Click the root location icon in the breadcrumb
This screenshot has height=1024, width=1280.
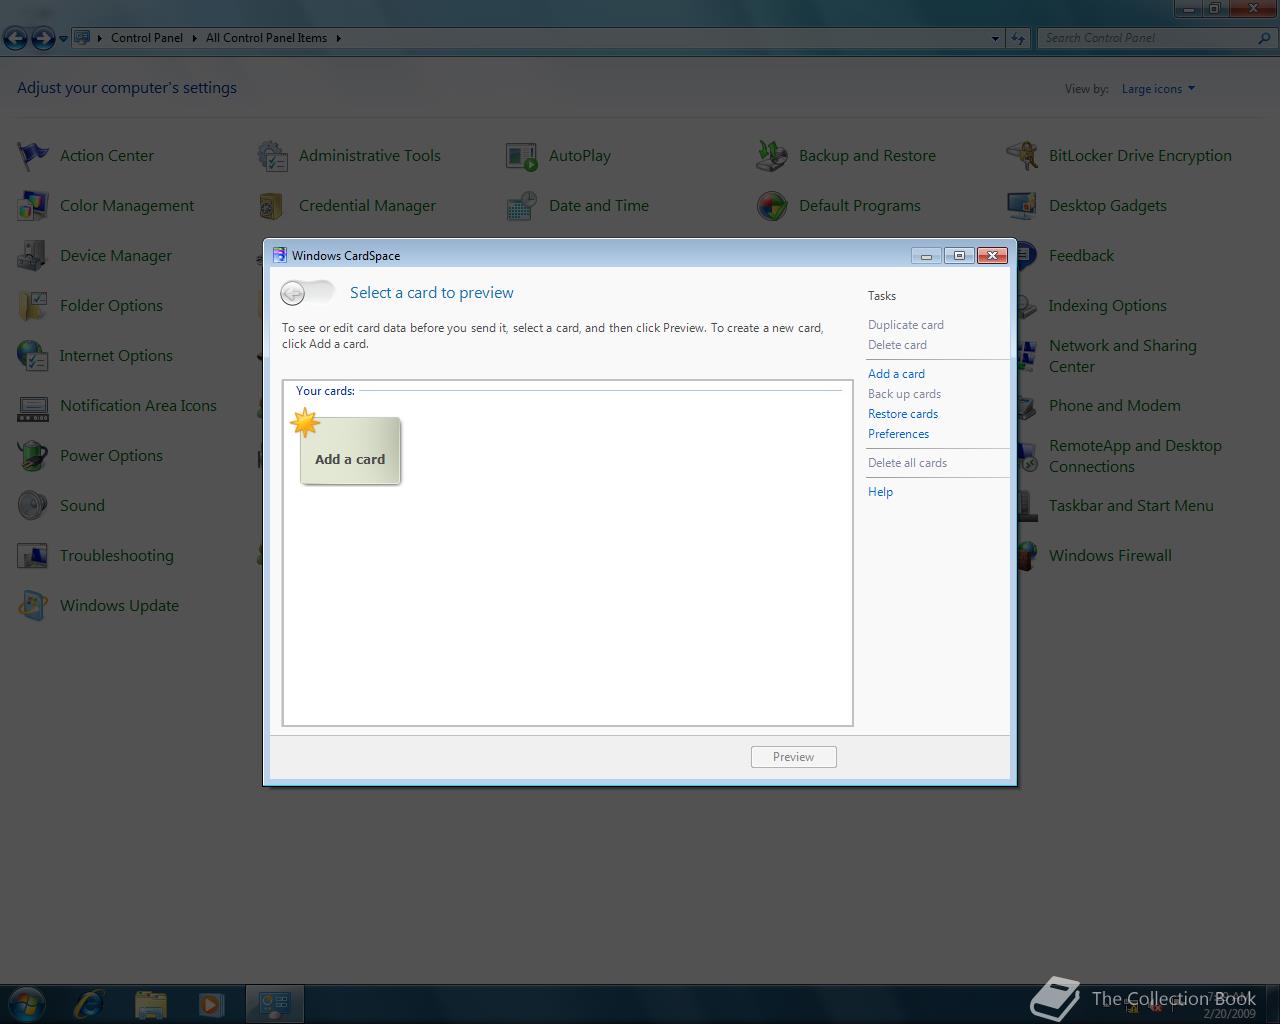click(x=83, y=38)
